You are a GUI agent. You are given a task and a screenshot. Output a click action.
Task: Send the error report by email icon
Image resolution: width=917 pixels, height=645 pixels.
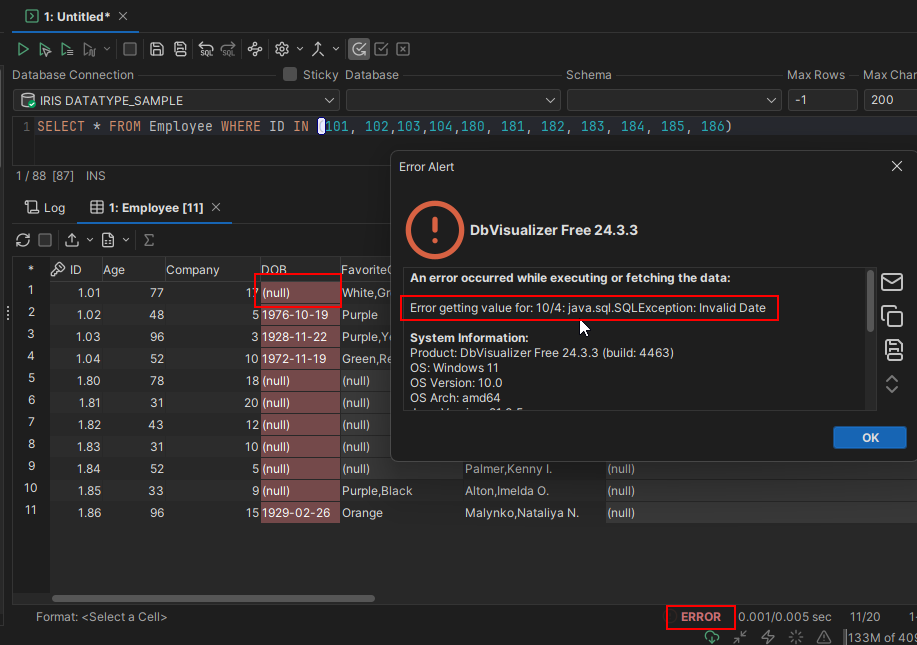(x=892, y=283)
